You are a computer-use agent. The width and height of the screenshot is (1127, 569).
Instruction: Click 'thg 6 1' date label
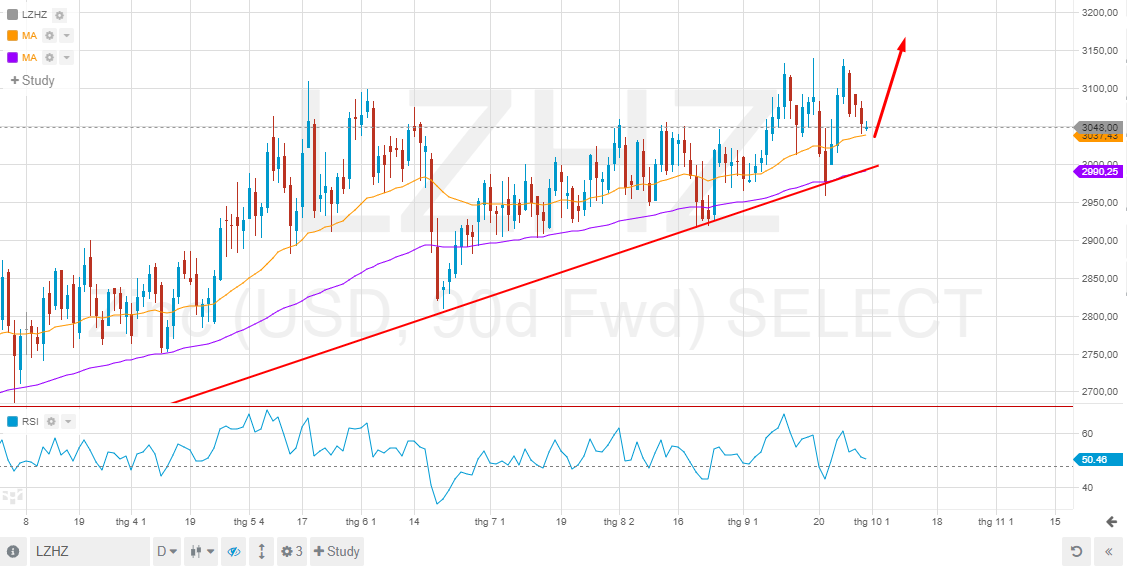[362, 522]
